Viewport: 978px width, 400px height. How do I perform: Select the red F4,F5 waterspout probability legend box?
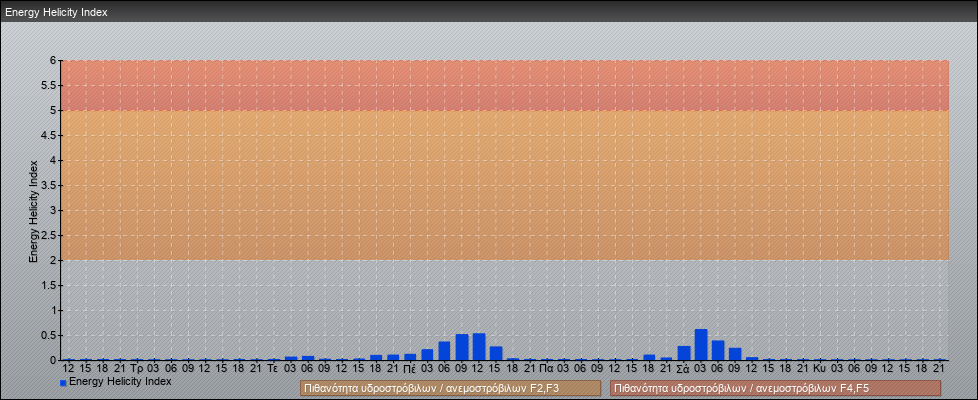tap(775, 388)
